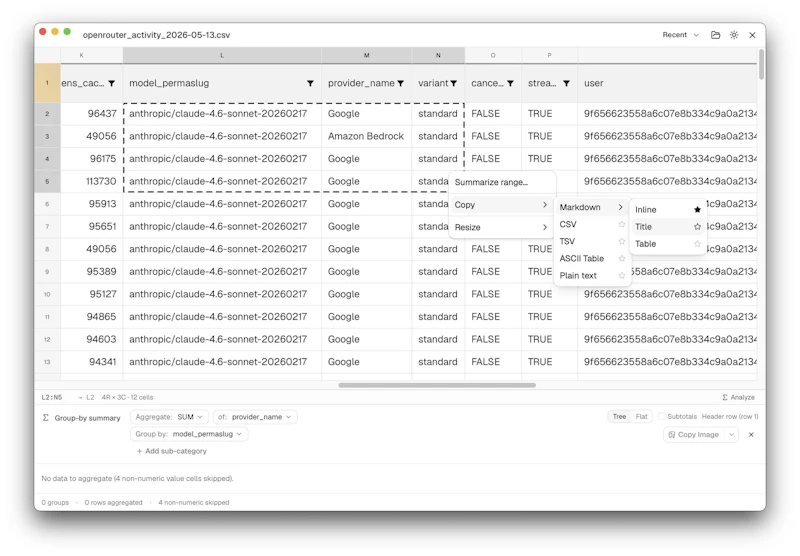Select column K header
The height and width of the screenshot is (556, 800).
(x=91, y=55)
